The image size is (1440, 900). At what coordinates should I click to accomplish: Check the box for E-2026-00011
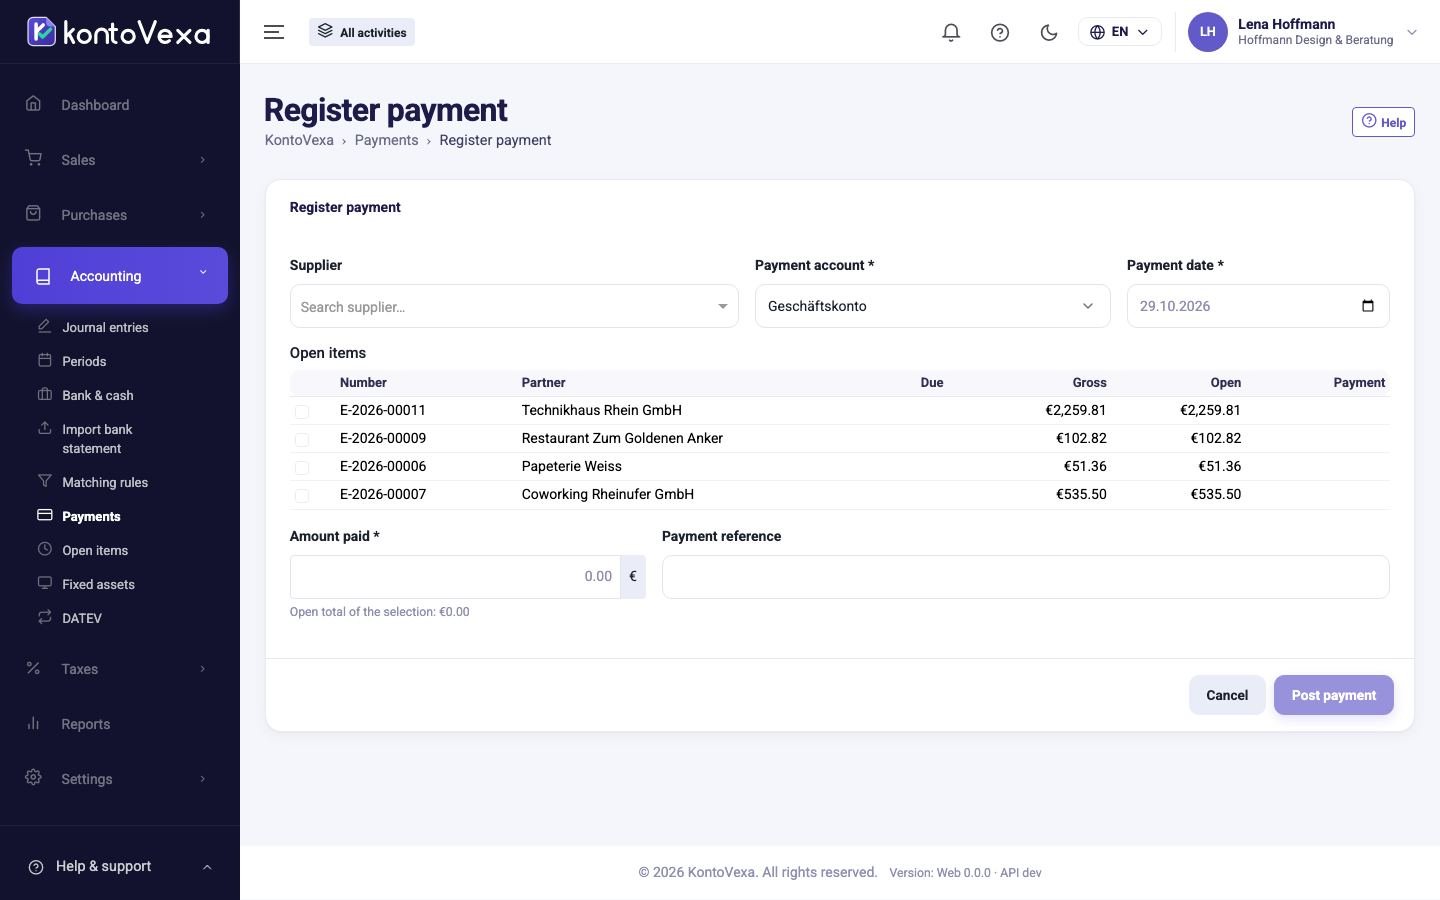(x=302, y=411)
